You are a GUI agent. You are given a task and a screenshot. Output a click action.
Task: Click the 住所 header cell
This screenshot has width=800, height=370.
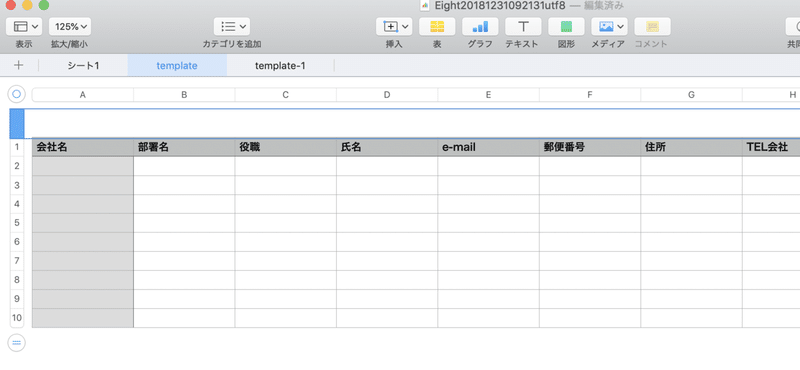coord(691,147)
